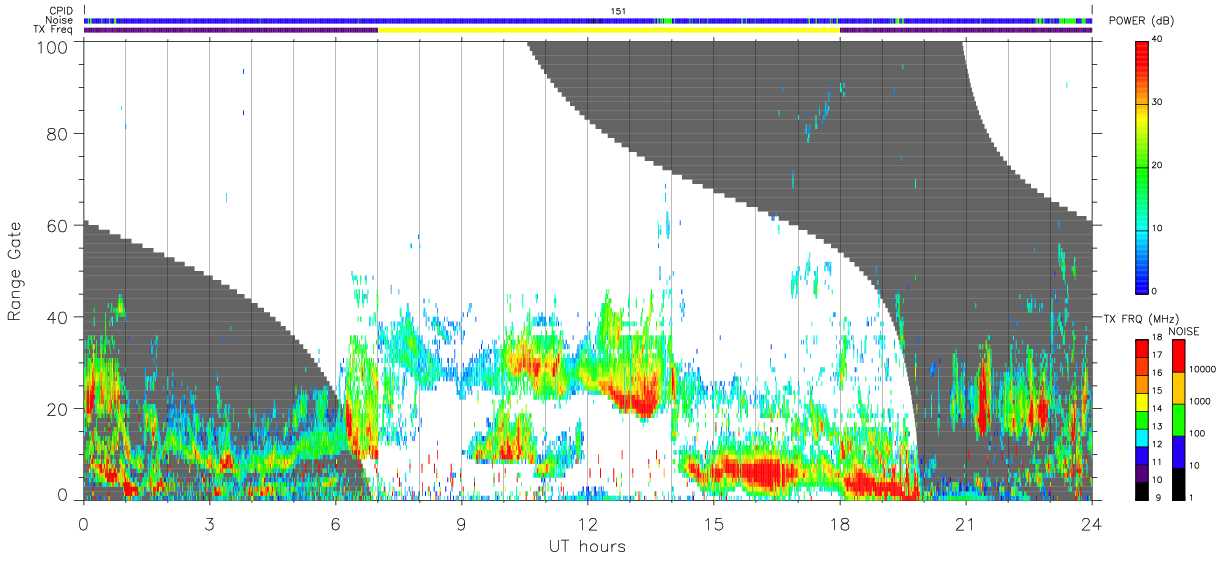Click the CPID row label

pos(61,11)
